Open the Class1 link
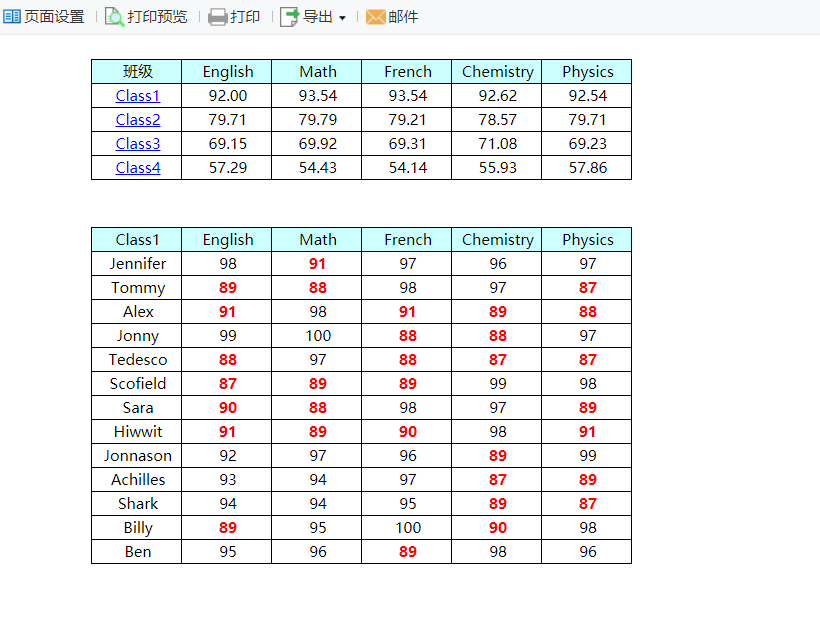The image size is (820, 641). (x=138, y=96)
